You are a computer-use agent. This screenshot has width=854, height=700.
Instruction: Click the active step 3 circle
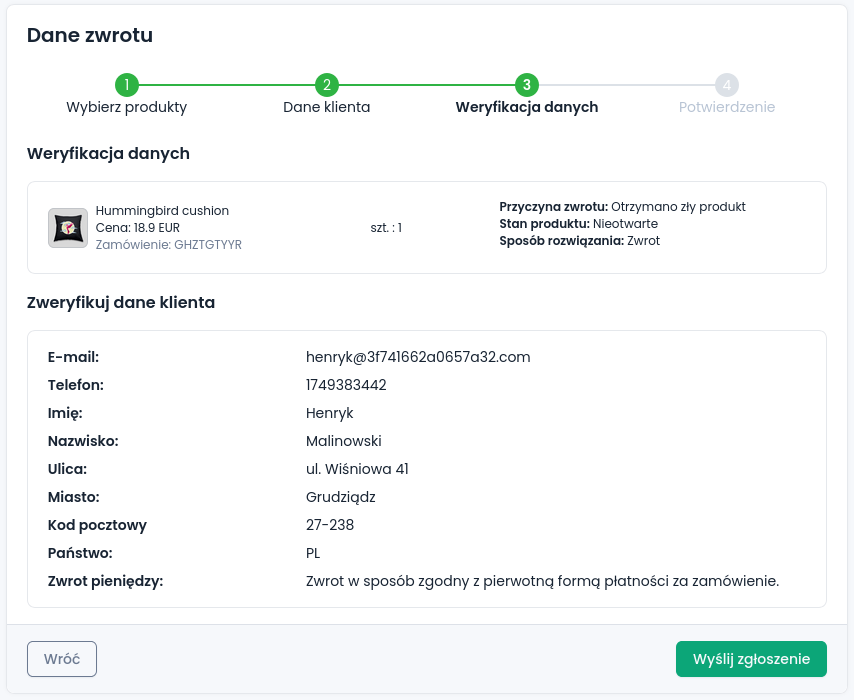click(527, 85)
